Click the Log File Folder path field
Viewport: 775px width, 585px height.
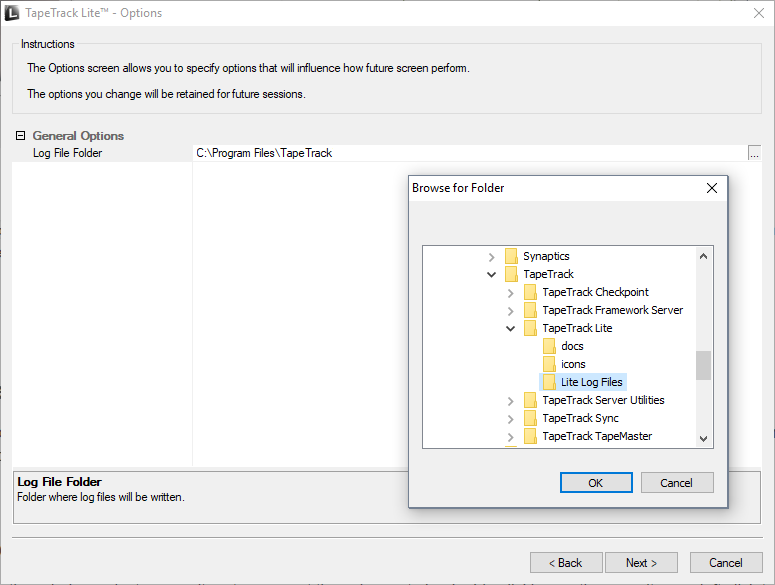tap(470, 153)
